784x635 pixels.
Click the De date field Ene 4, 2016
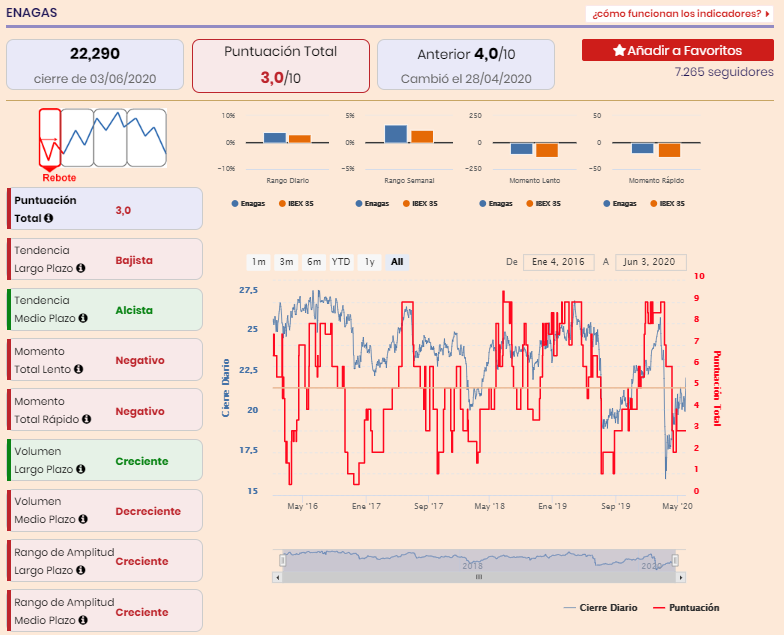558,262
